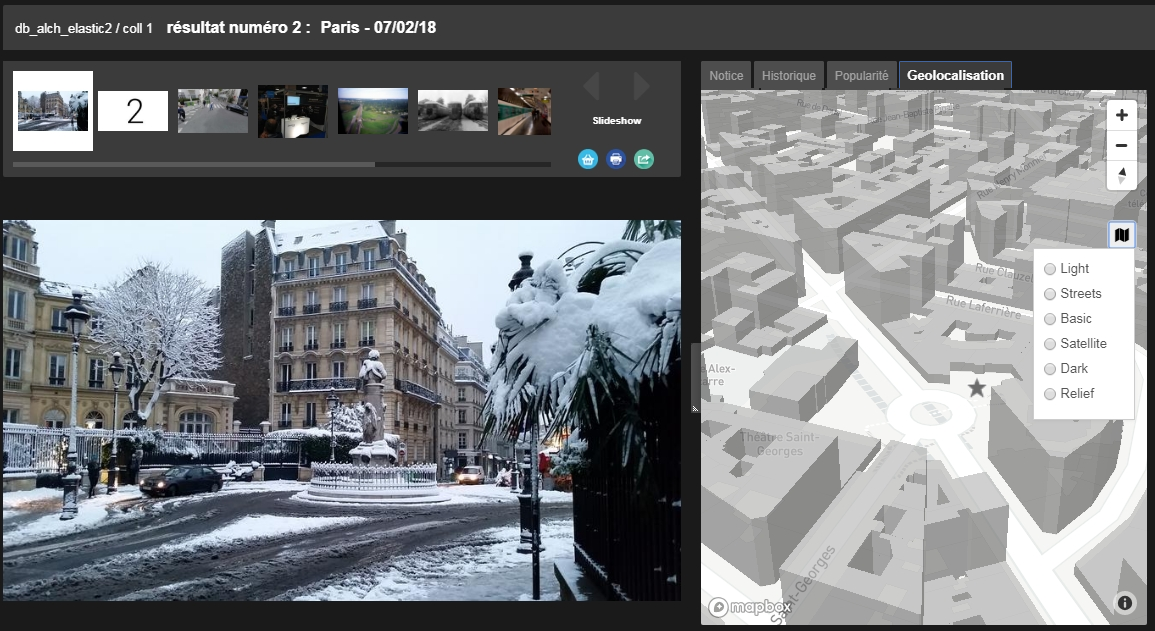Zoom out on the map
The width and height of the screenshot is (1155, 631).
[x=1121, y=145]
